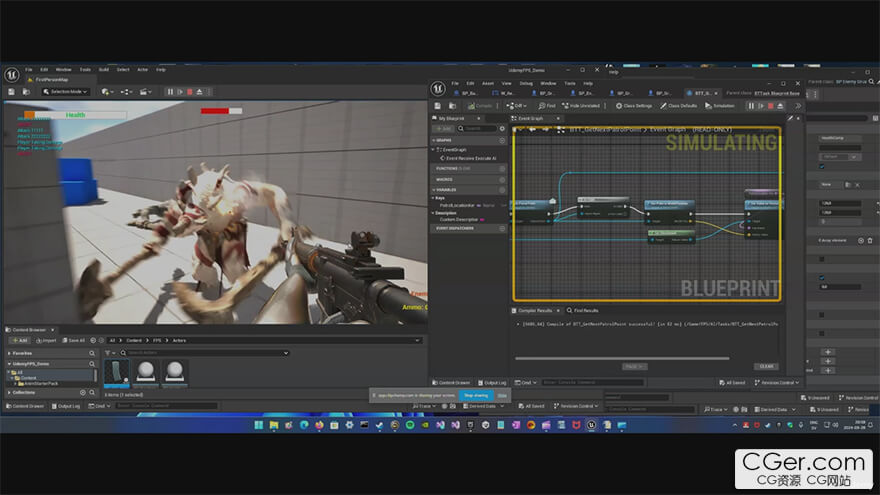Viewport: 880px width, 495px height.
Task: Open Debug menu in Blueprint editor
Action: pyautogui.click(x=526, y=83)
